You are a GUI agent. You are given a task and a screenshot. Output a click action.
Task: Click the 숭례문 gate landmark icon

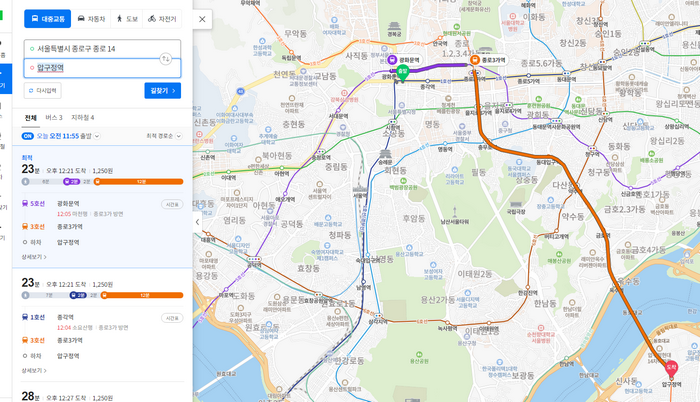pyautogui.click(x=385, y=155)
